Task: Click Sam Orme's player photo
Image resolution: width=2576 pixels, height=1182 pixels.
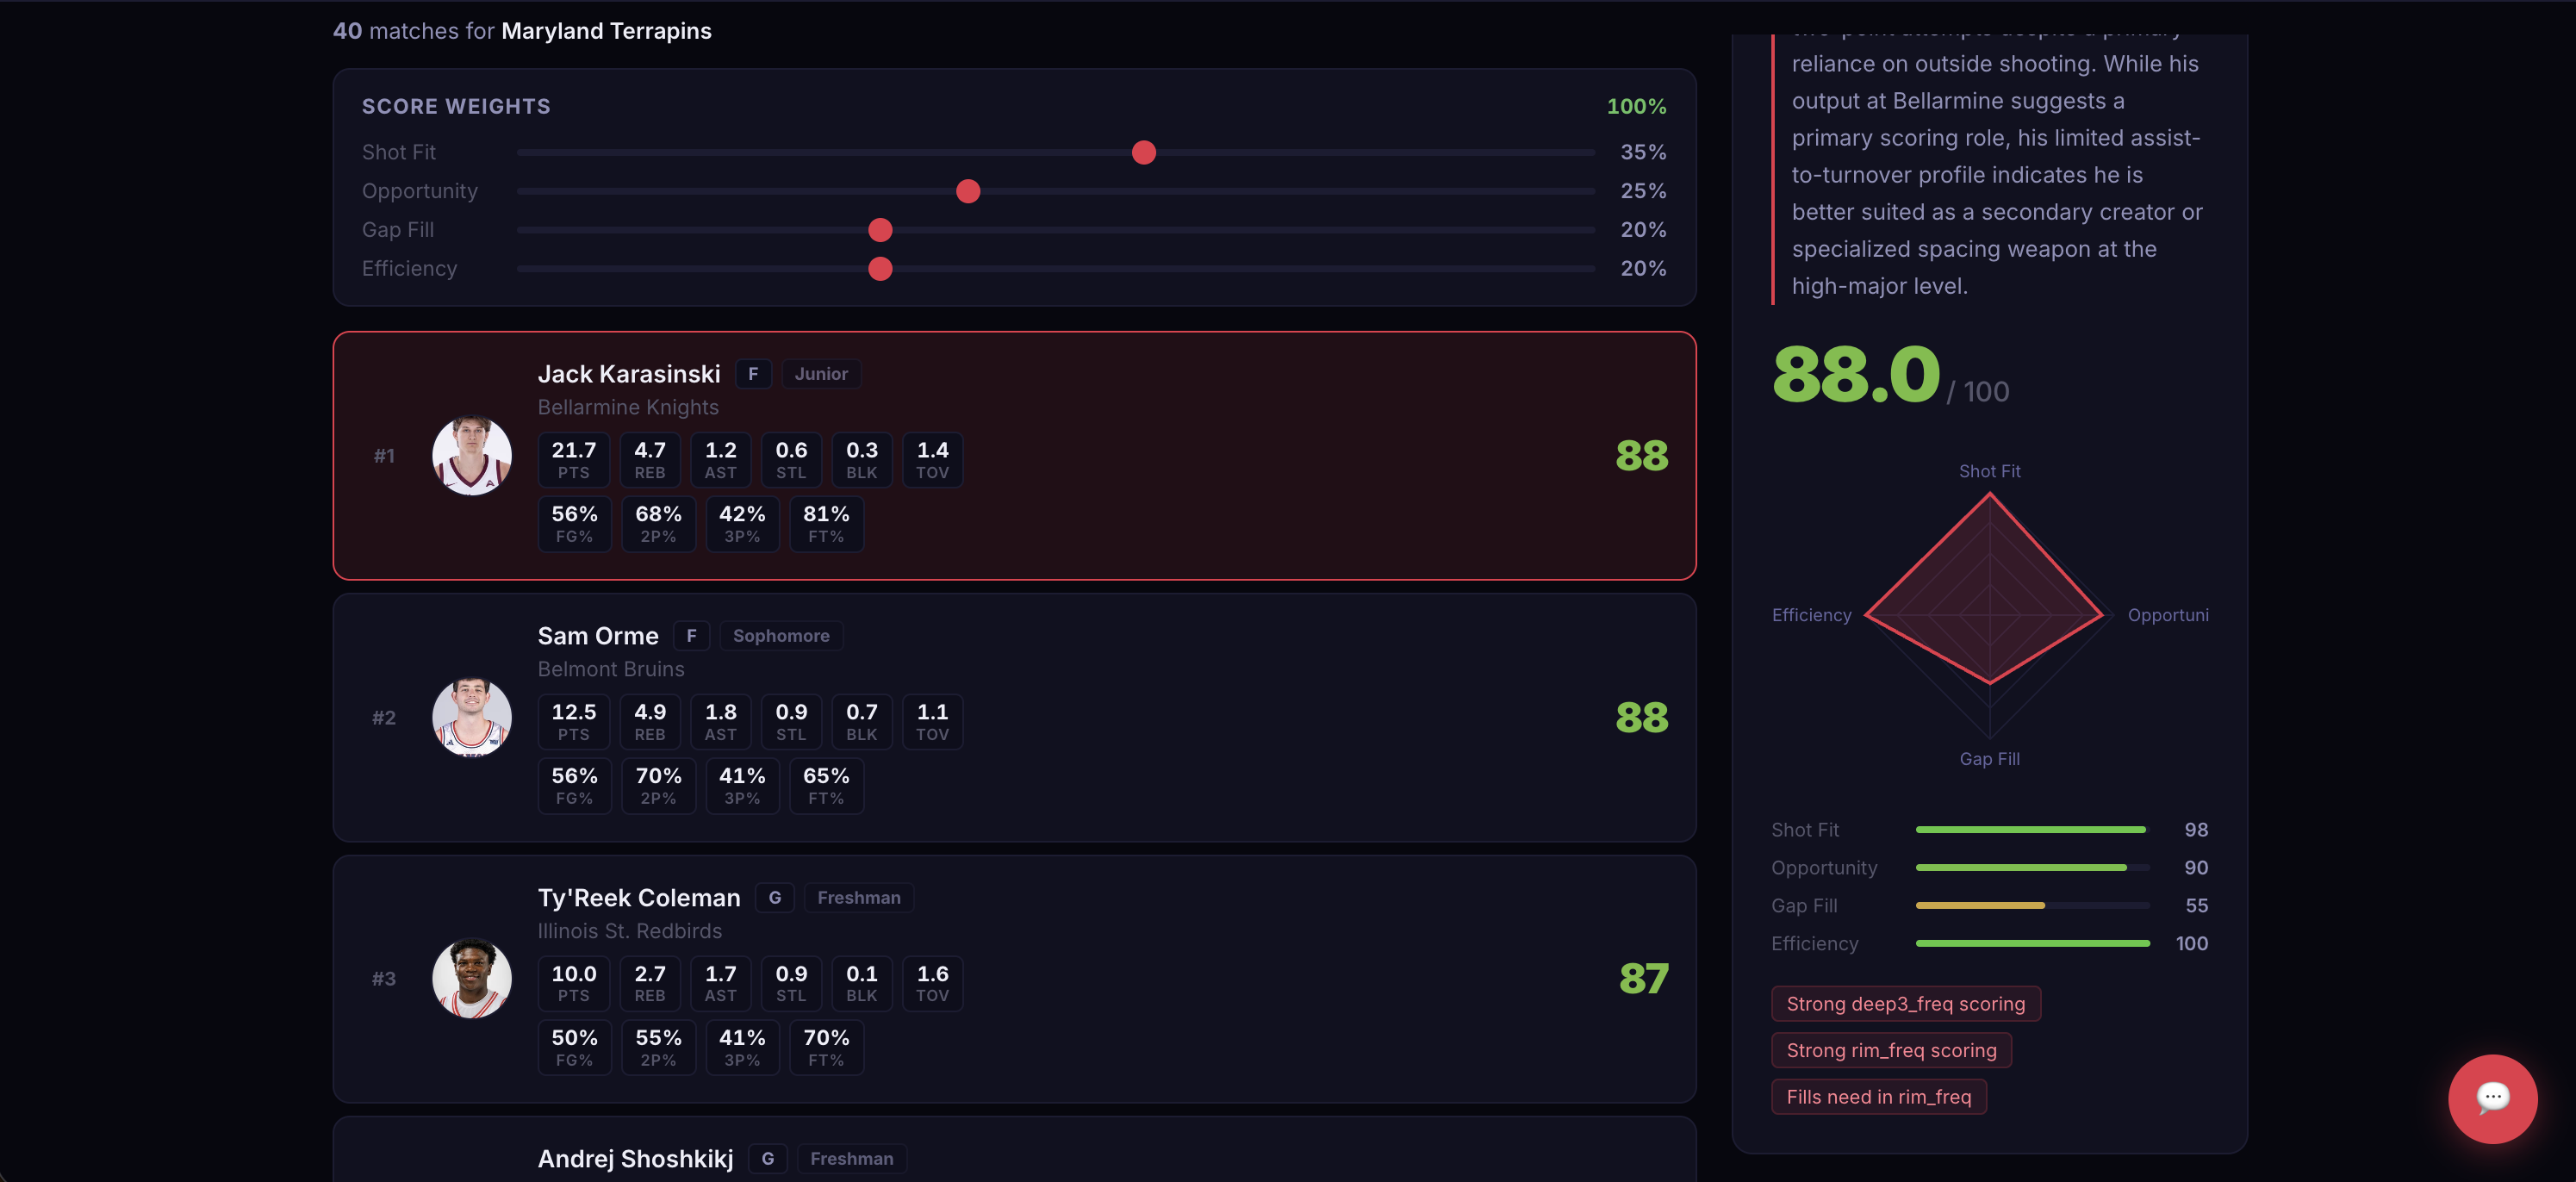Action: [x=471, y=717]
